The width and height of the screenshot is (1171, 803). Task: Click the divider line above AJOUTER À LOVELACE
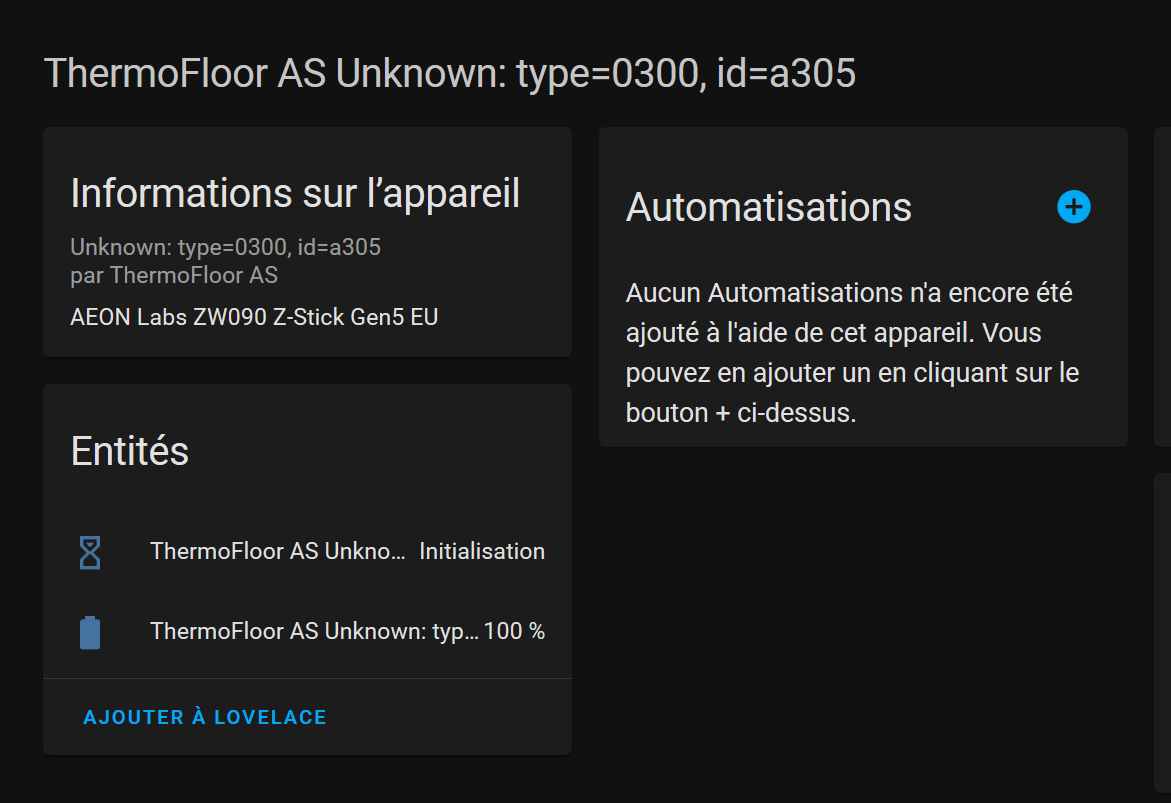(307, 678)
